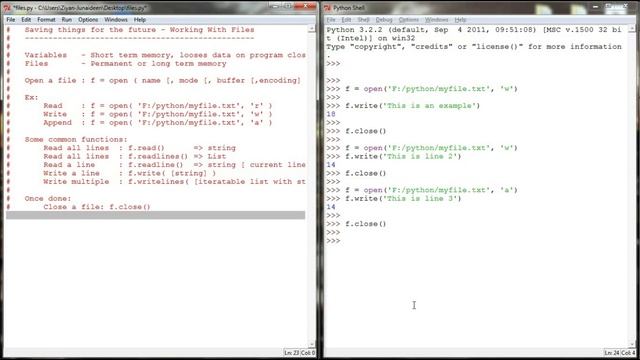Open the Help menu in files.py editor
The width and height of the screenshot is (640, 360).
pyautogui.click(x=140, y=20)
